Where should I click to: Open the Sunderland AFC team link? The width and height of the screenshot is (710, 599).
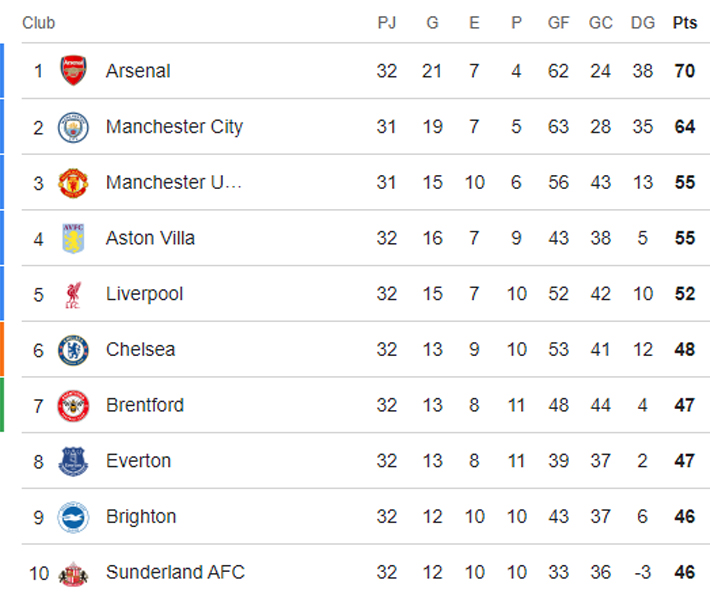(x=175, y=573)
